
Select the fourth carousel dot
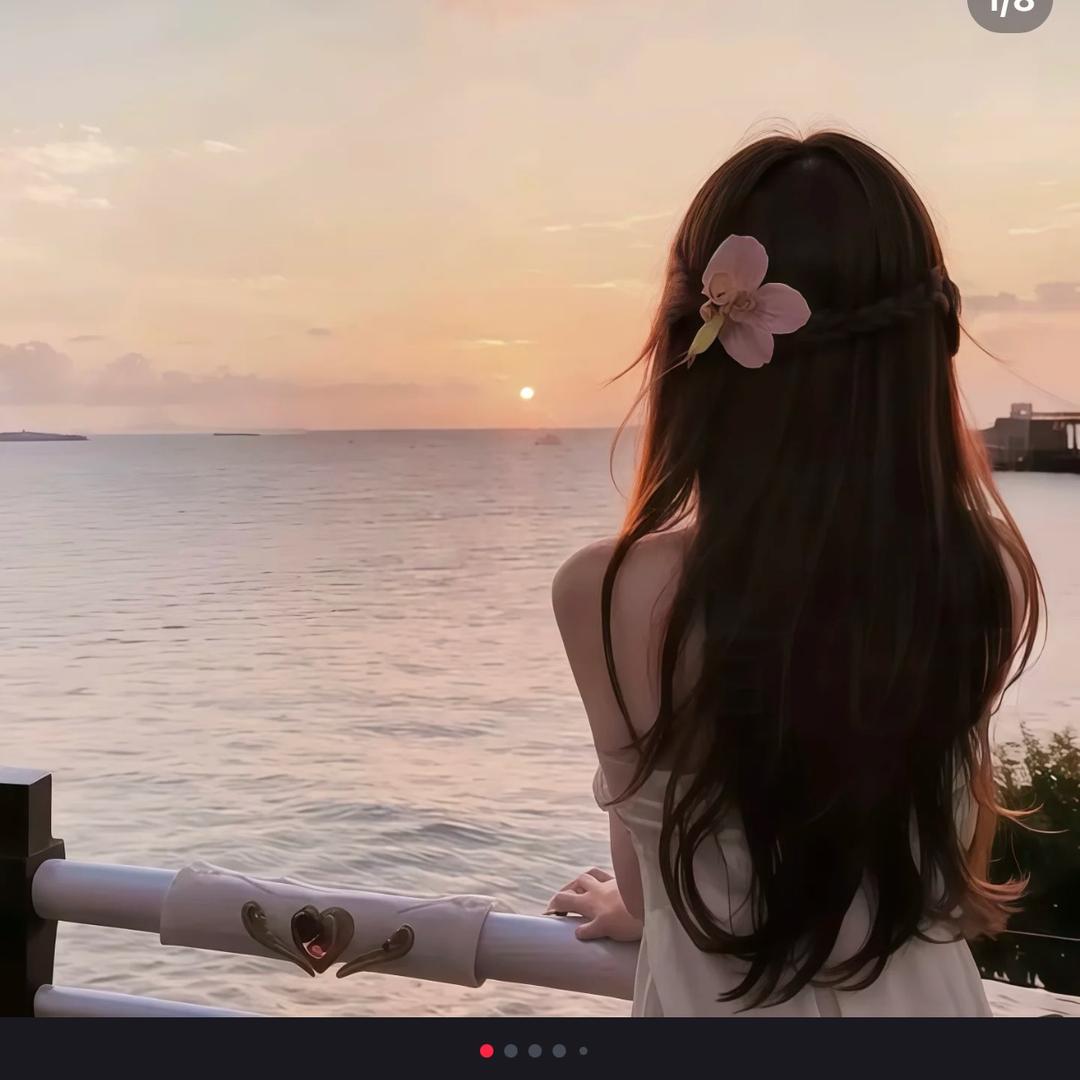tap(559, 1051)
